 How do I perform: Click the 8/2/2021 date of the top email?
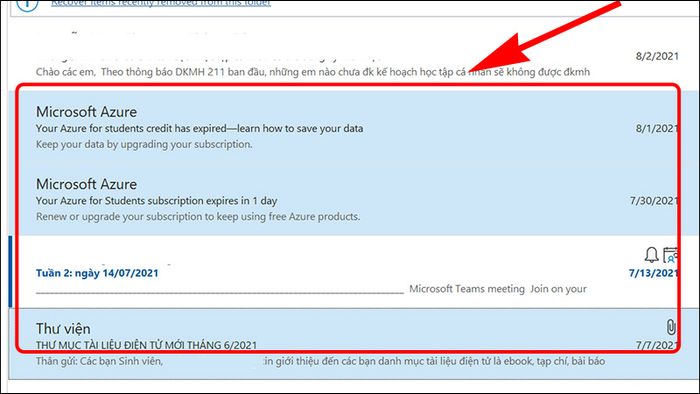click(657, 56)
